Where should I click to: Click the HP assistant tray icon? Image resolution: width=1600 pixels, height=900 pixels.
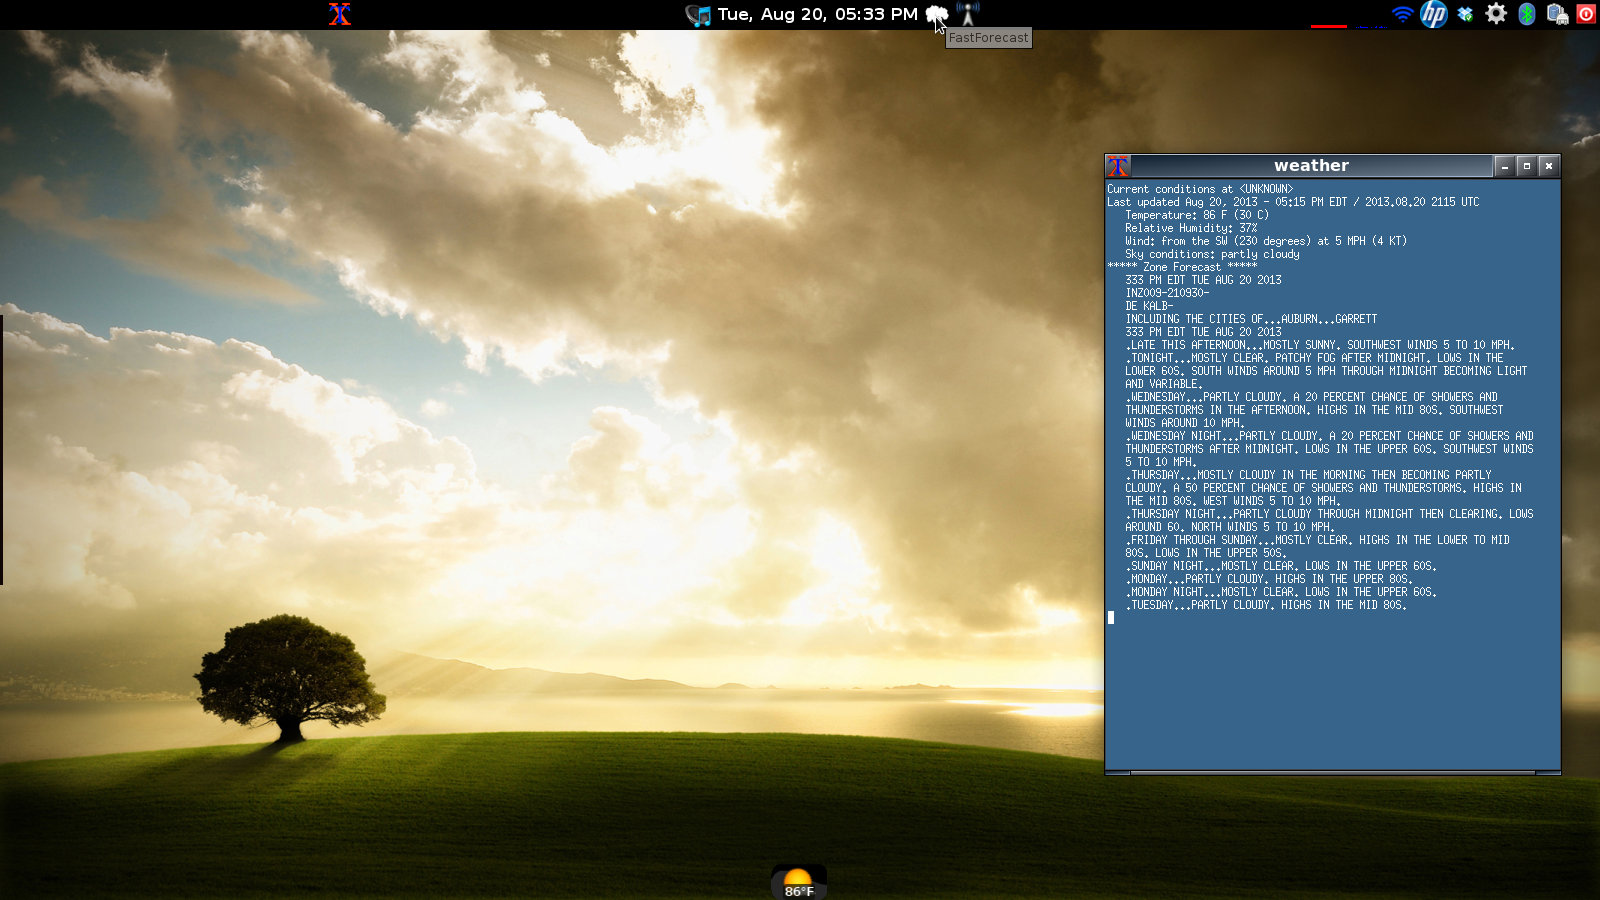point(1432,14)
